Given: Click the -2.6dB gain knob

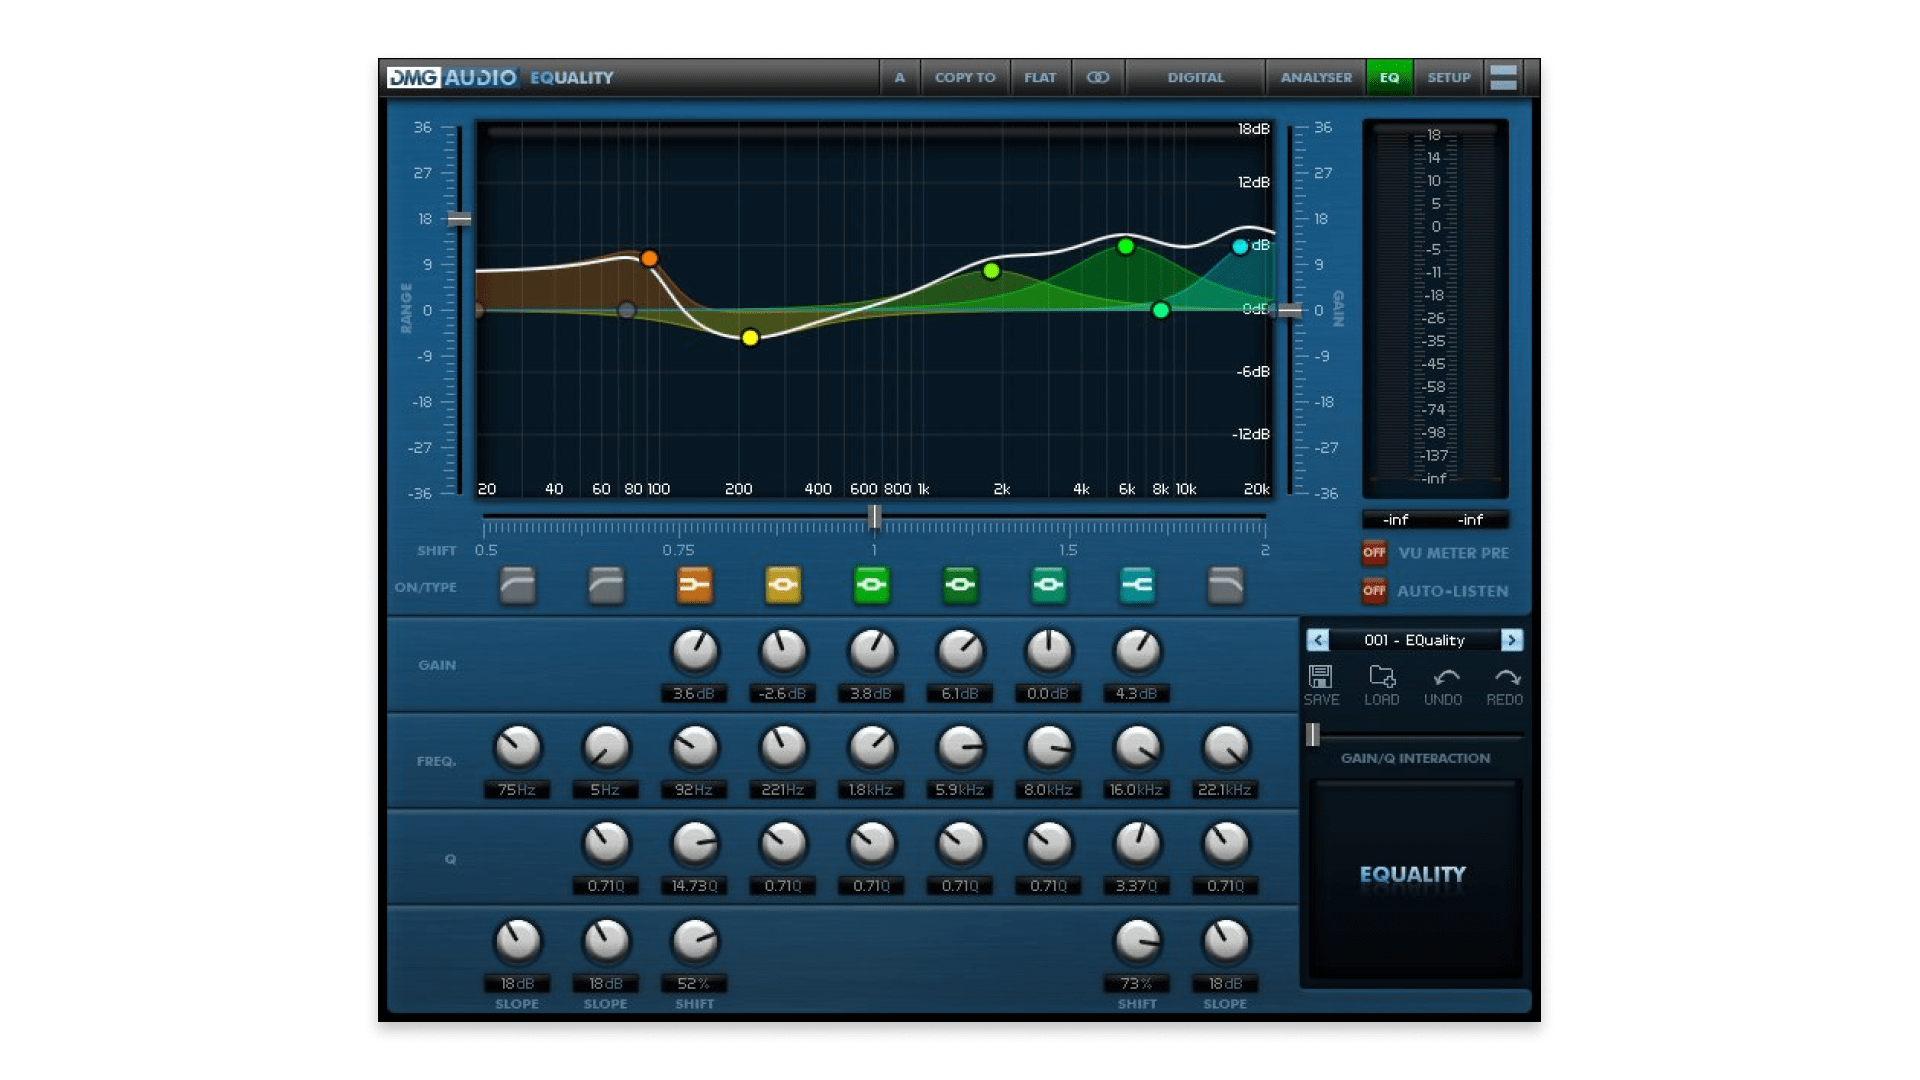Looking at the screenshot, I should click(x=783, y=651).
